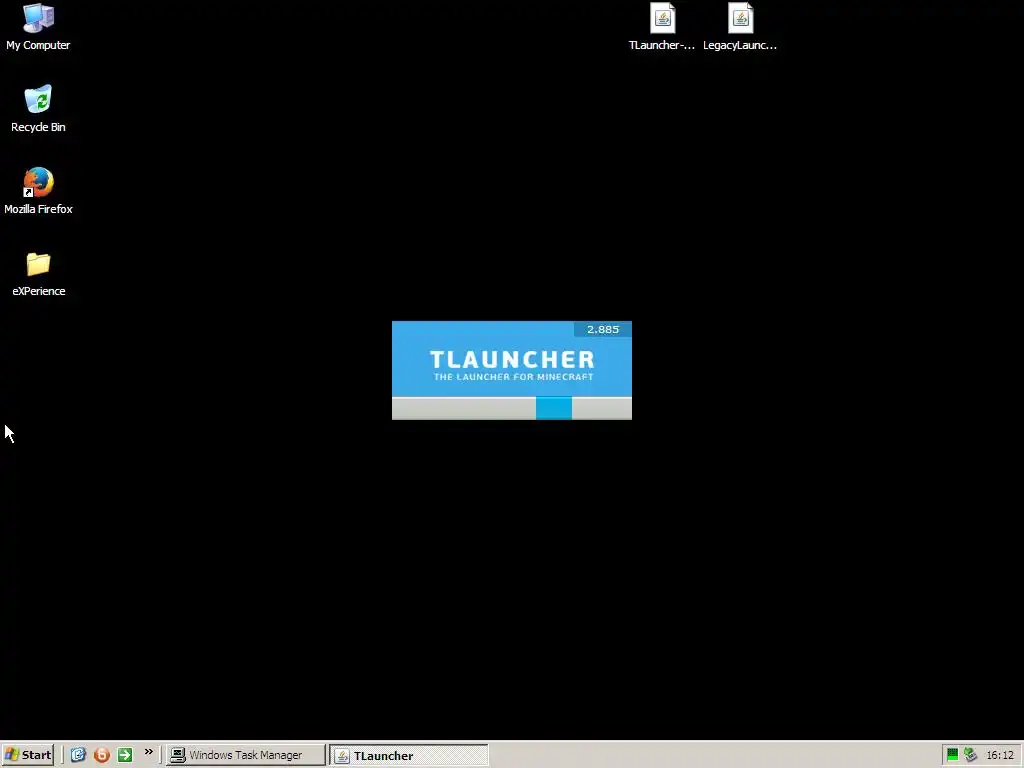The image size is (1024, 768).
Task: Switch to Windows Task Manager taskbar button
Action: (x=246, y=755)
